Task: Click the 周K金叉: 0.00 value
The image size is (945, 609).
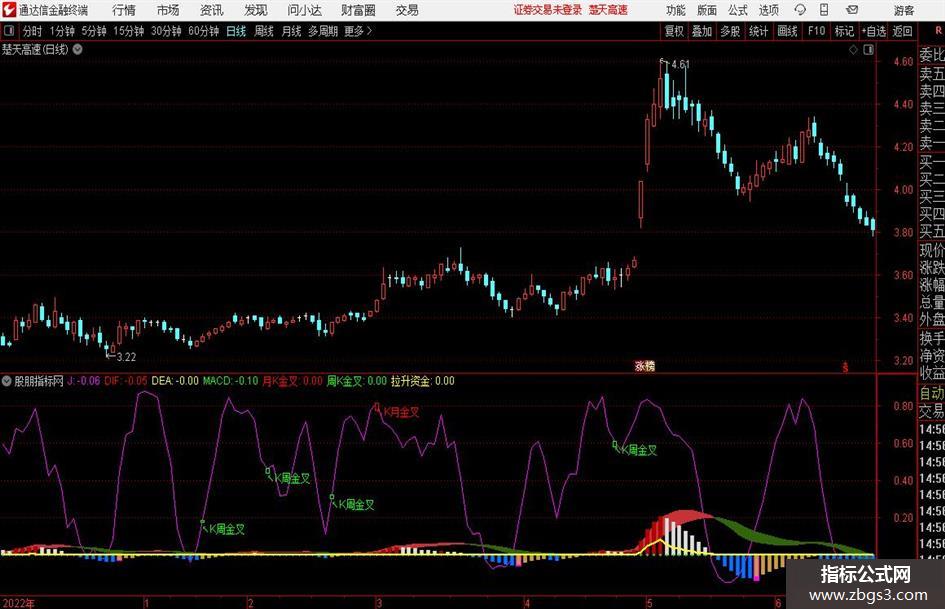Action: click(357, 380)
